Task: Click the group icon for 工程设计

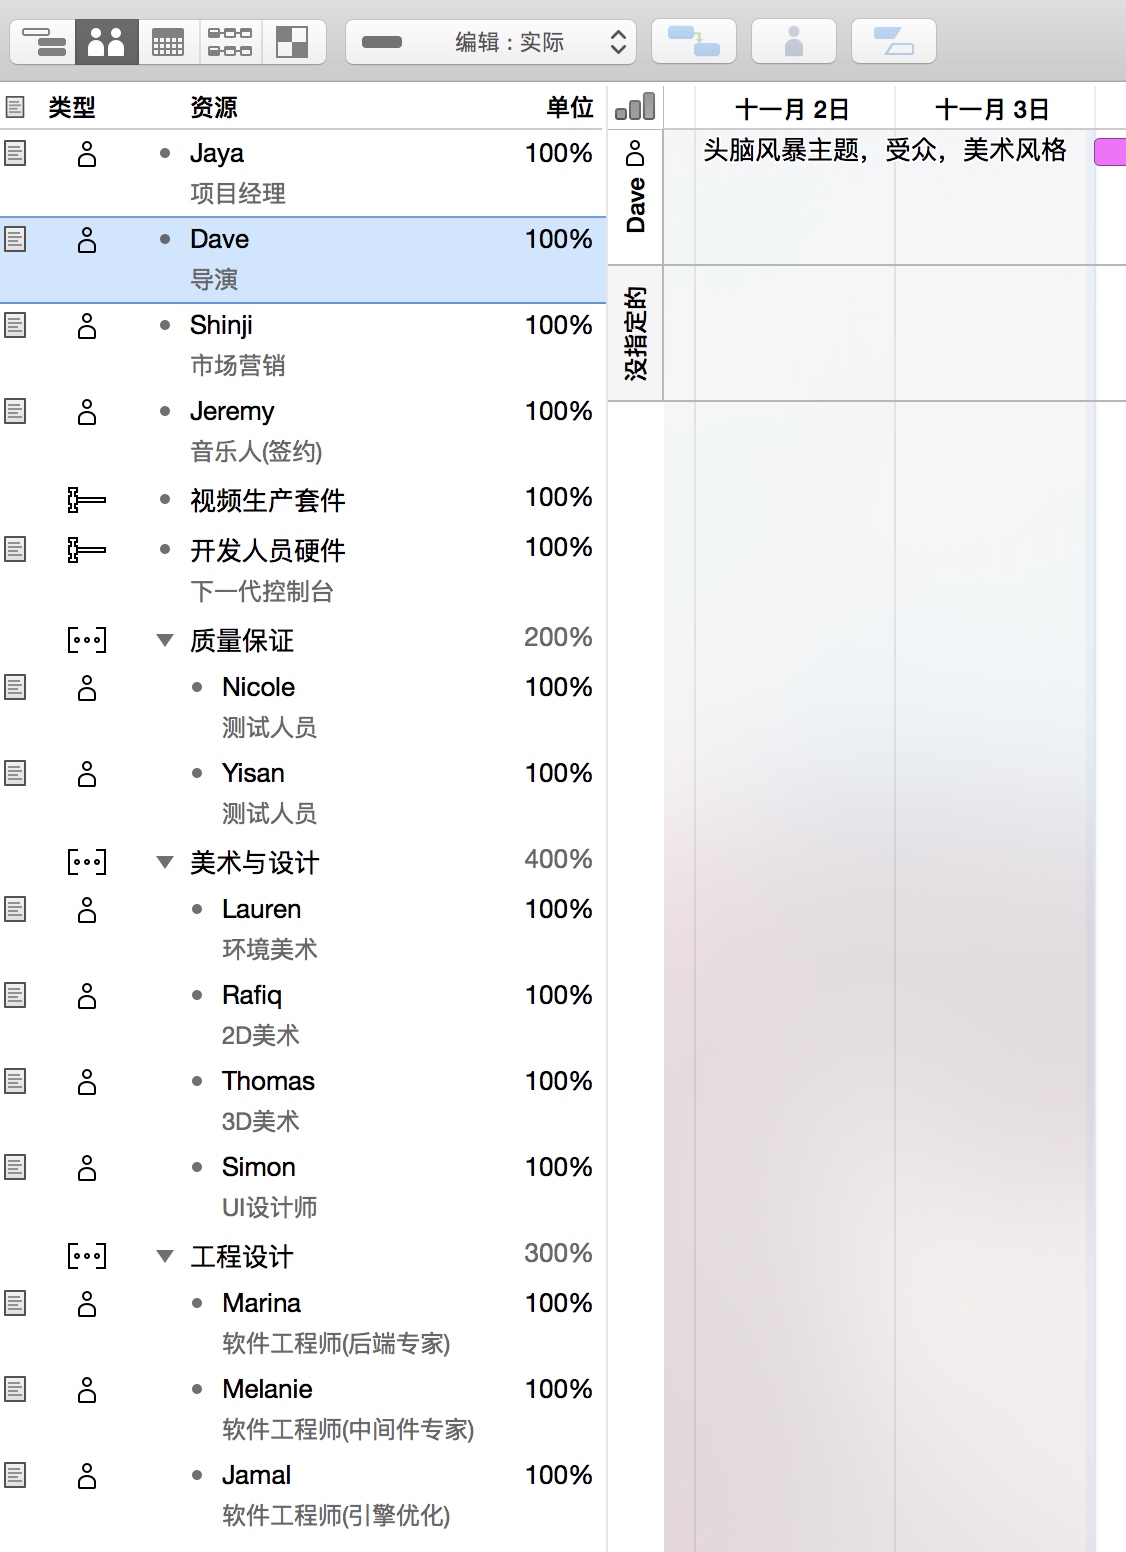Action: pyautogui.click(x=86, y=1255)
